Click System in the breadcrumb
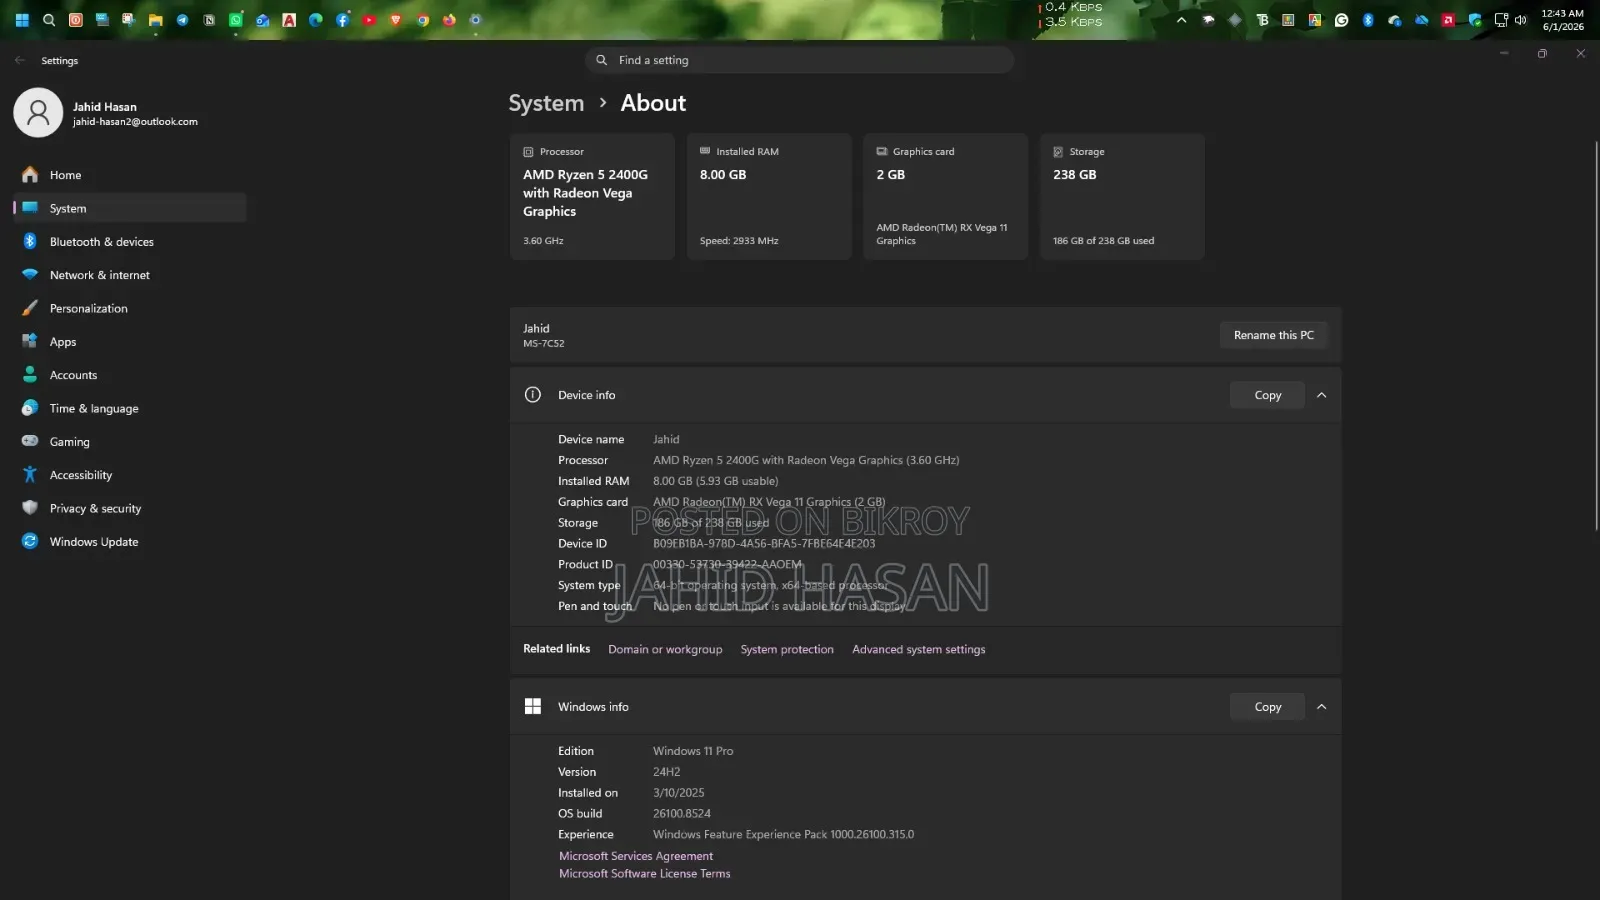1600x900 pixels. click(546, 103)
